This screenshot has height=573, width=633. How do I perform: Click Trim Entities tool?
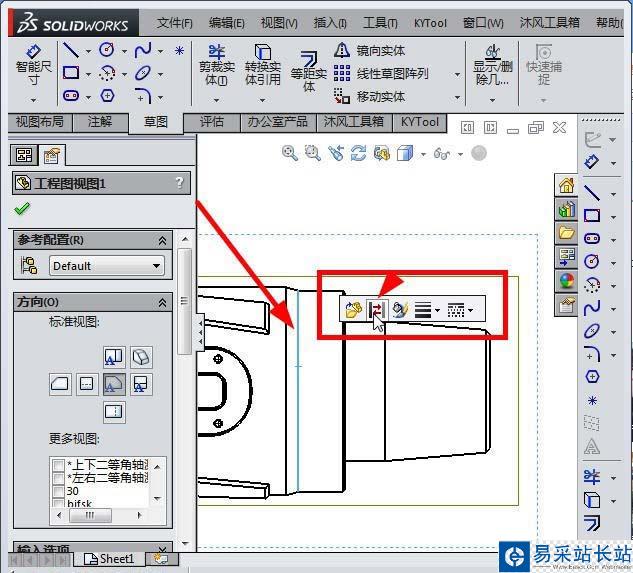point(217,66)
